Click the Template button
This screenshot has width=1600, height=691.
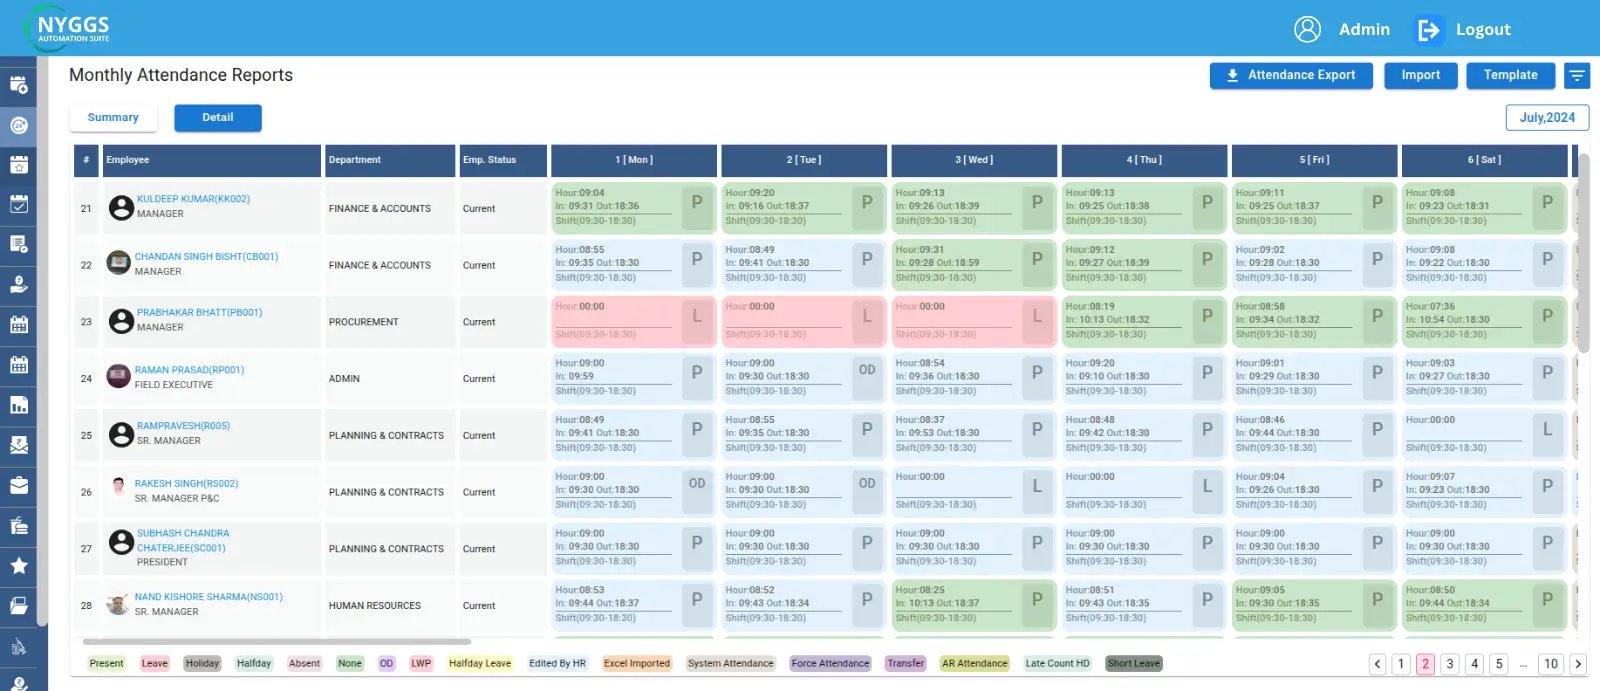1511,76
